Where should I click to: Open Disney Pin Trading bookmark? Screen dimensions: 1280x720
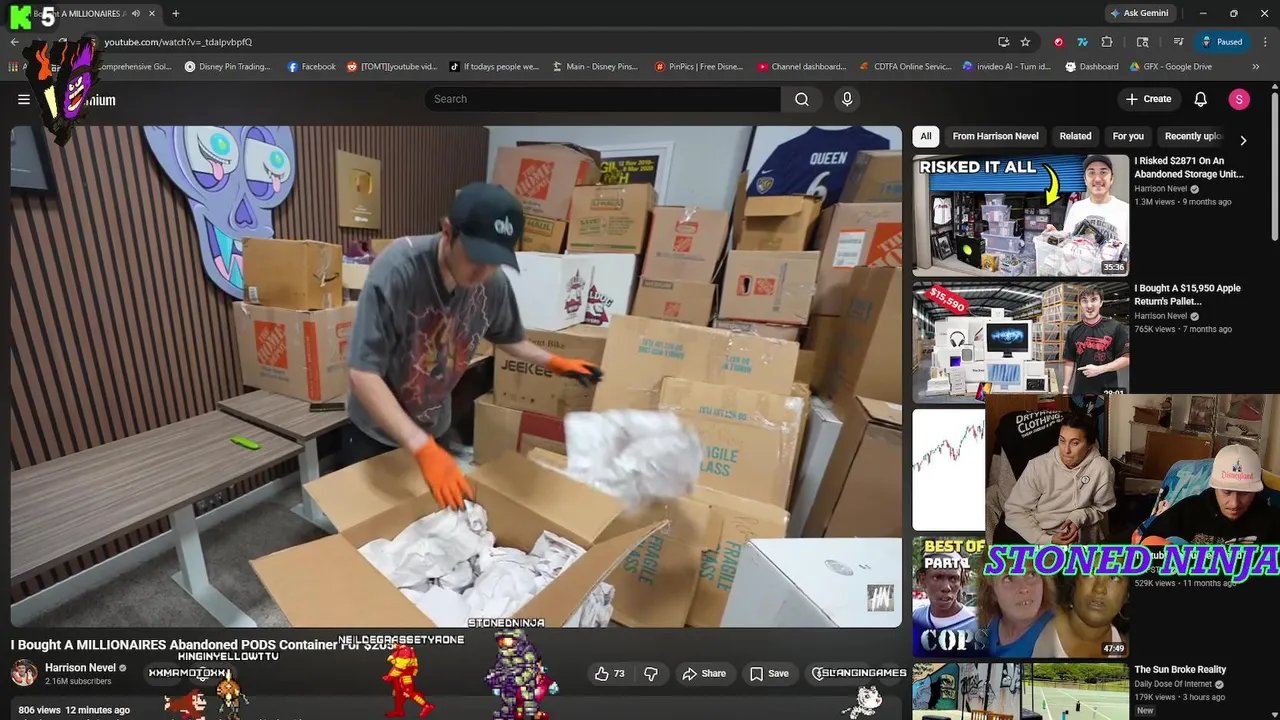click(x=228, y=67)
